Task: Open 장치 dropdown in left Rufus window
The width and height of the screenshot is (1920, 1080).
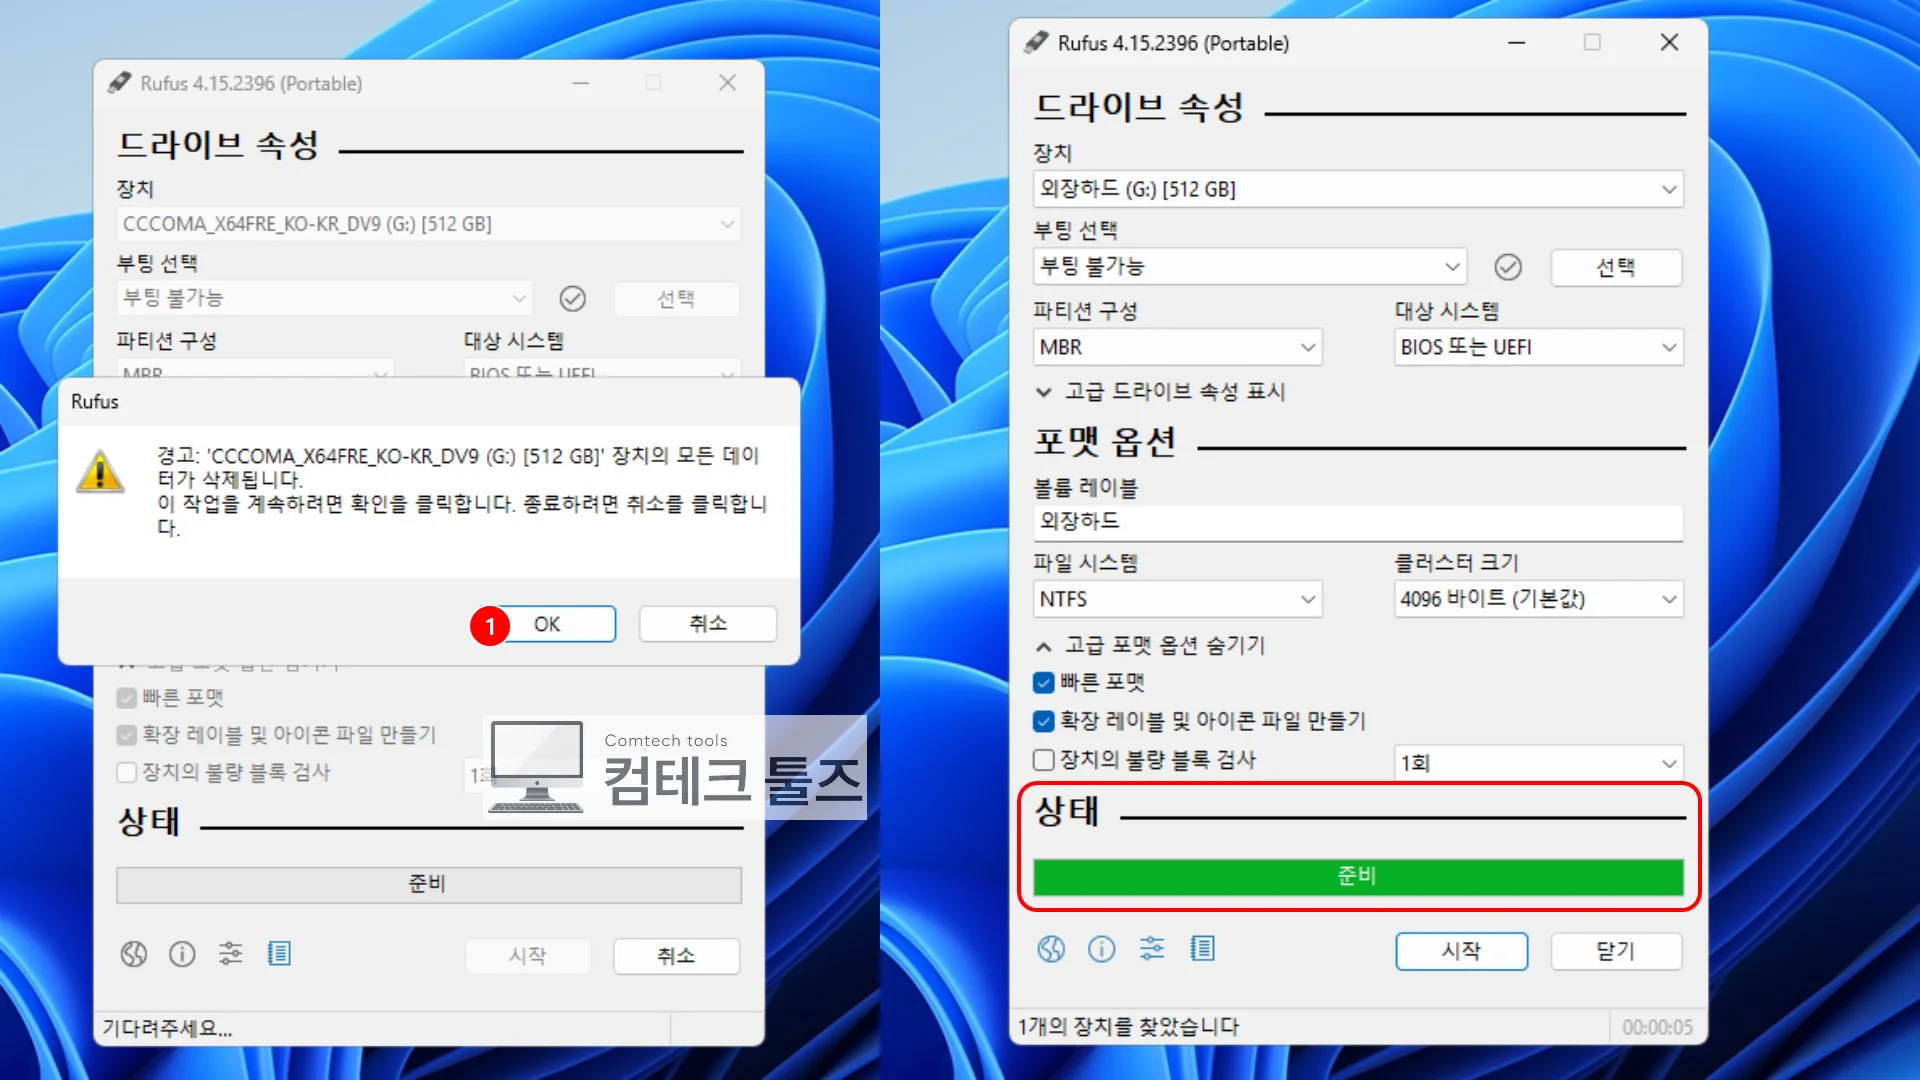Action: [x=429, y=224]
